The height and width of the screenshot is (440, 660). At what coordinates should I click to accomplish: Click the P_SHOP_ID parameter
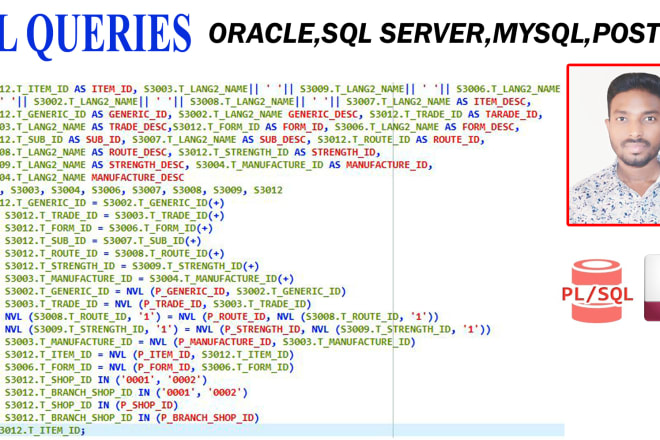point(146,405)
